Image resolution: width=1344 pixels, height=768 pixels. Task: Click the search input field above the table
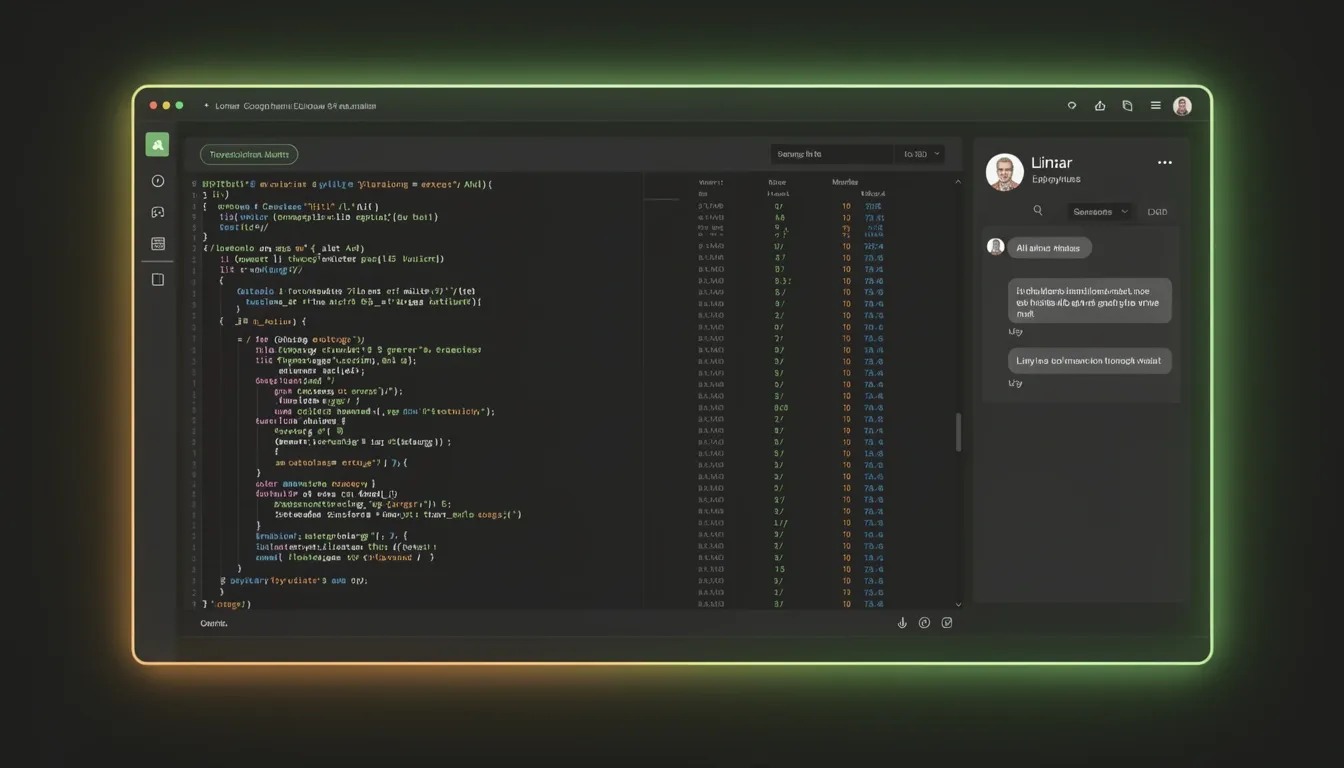(832, 154)
